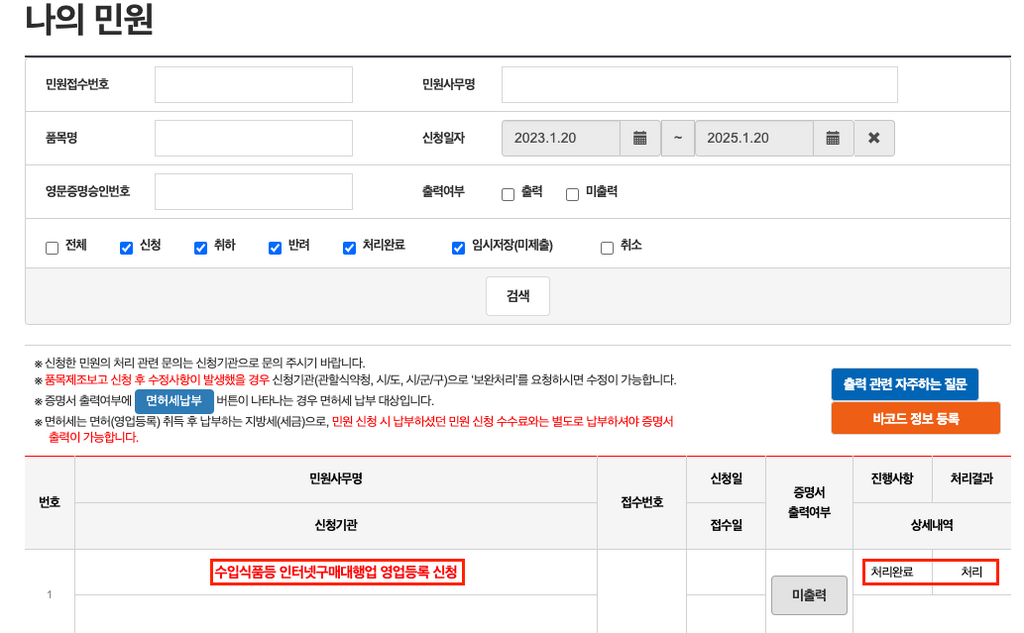
Task: Click the 증명서 출력여부 column header
Action: (x=809, y=502)
